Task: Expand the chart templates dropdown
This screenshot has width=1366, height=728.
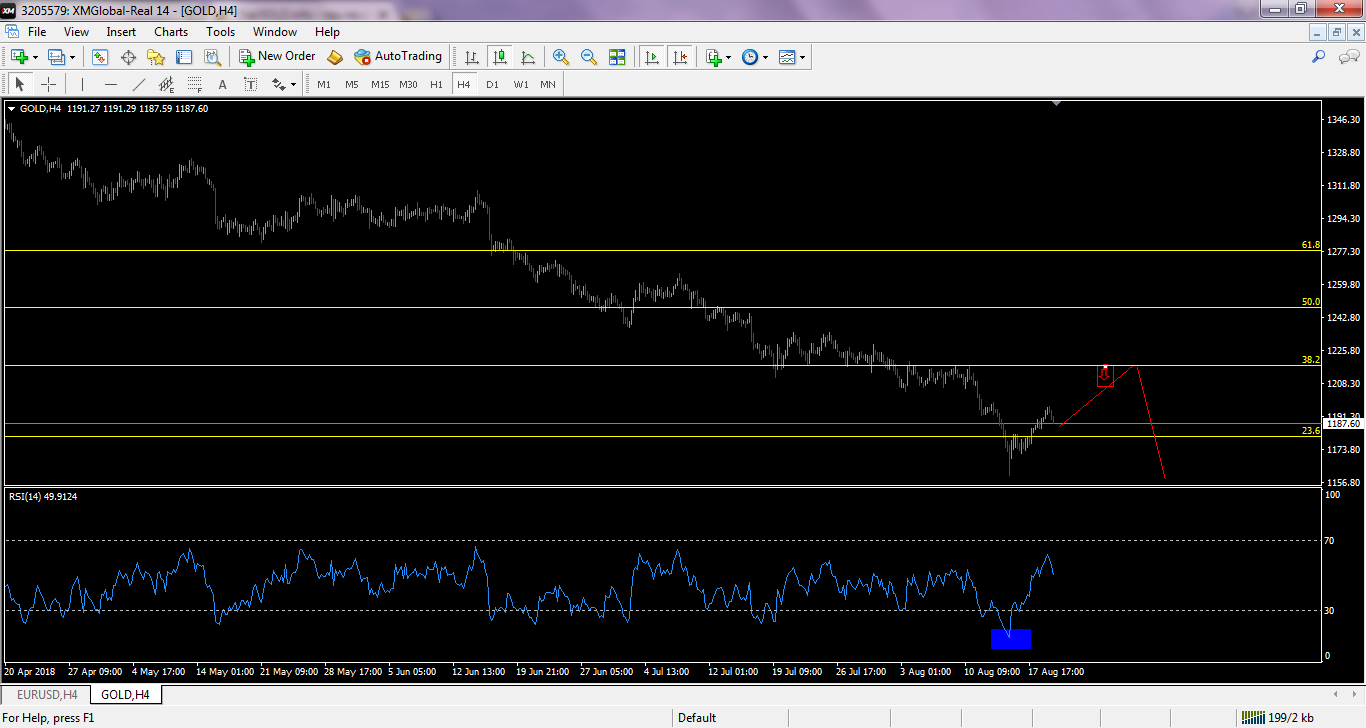Action: (x=802, y=57)
